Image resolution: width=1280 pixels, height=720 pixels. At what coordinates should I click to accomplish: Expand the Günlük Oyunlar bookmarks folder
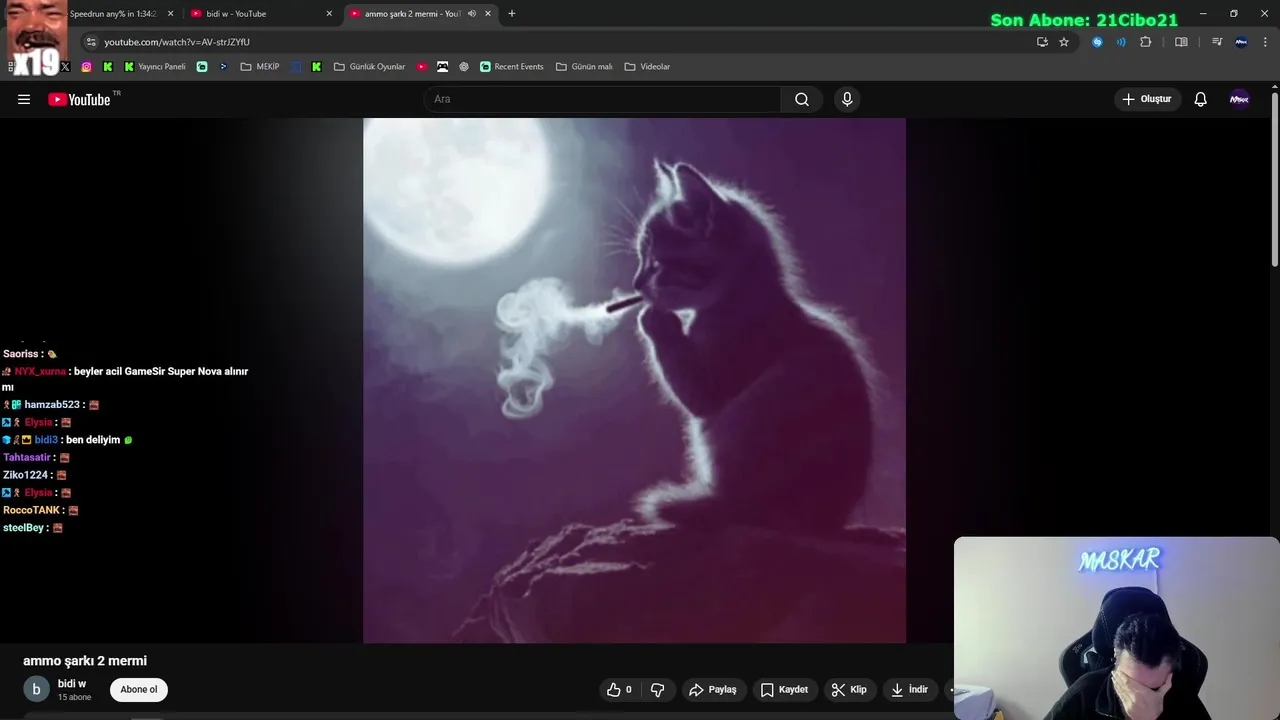[x=370, y=67]
